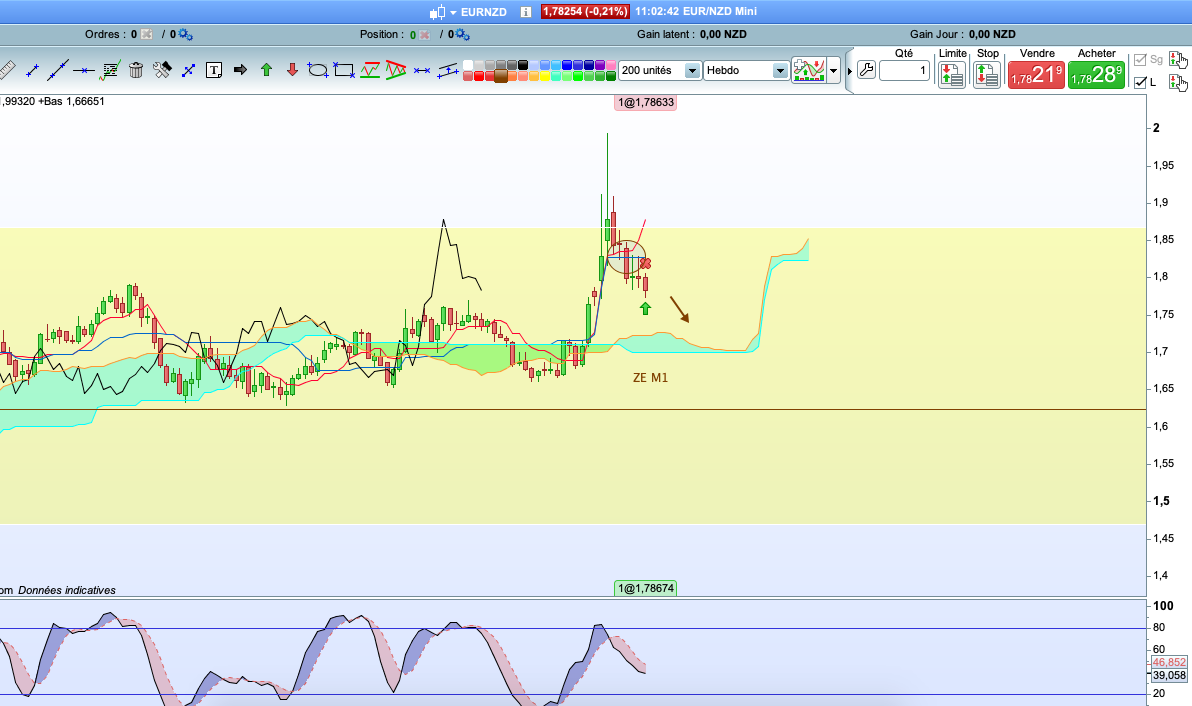Toggle the Sg checkbox

coord(1140,59)
